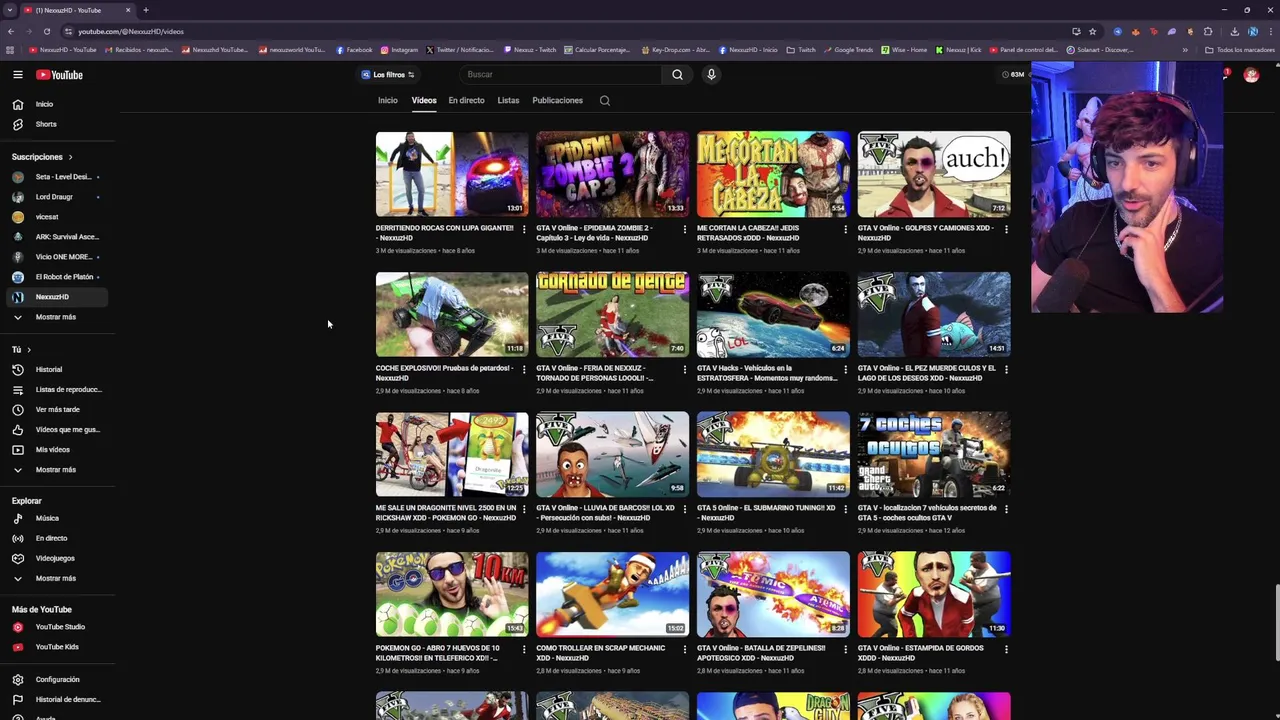Select the NexxuzHD - YouTube browser tab
This screenshot has width=1280, height=720.
pyautogui.click(x=77, y=10)
